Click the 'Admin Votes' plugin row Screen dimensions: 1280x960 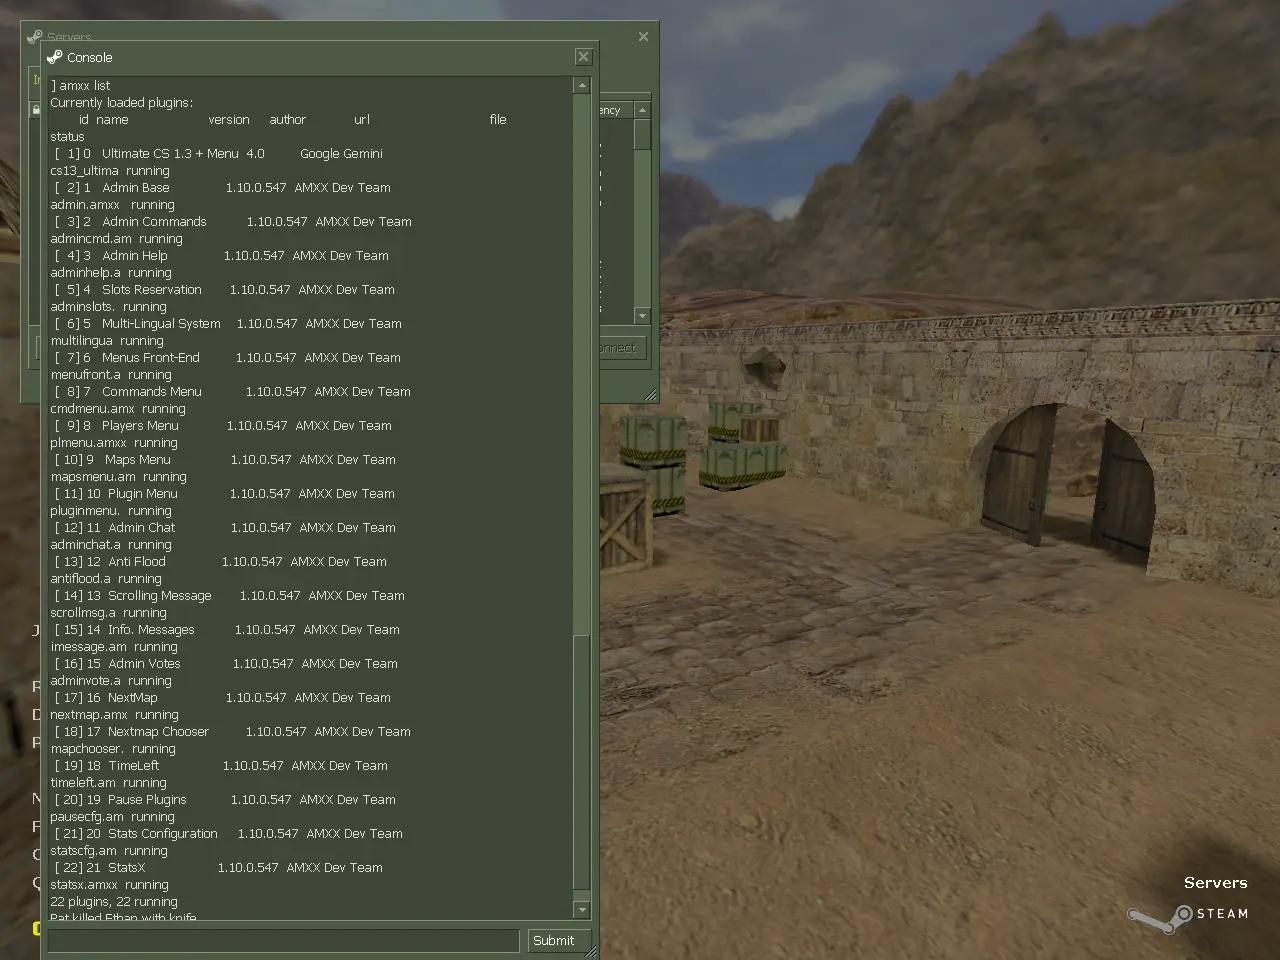click(226, 664)
